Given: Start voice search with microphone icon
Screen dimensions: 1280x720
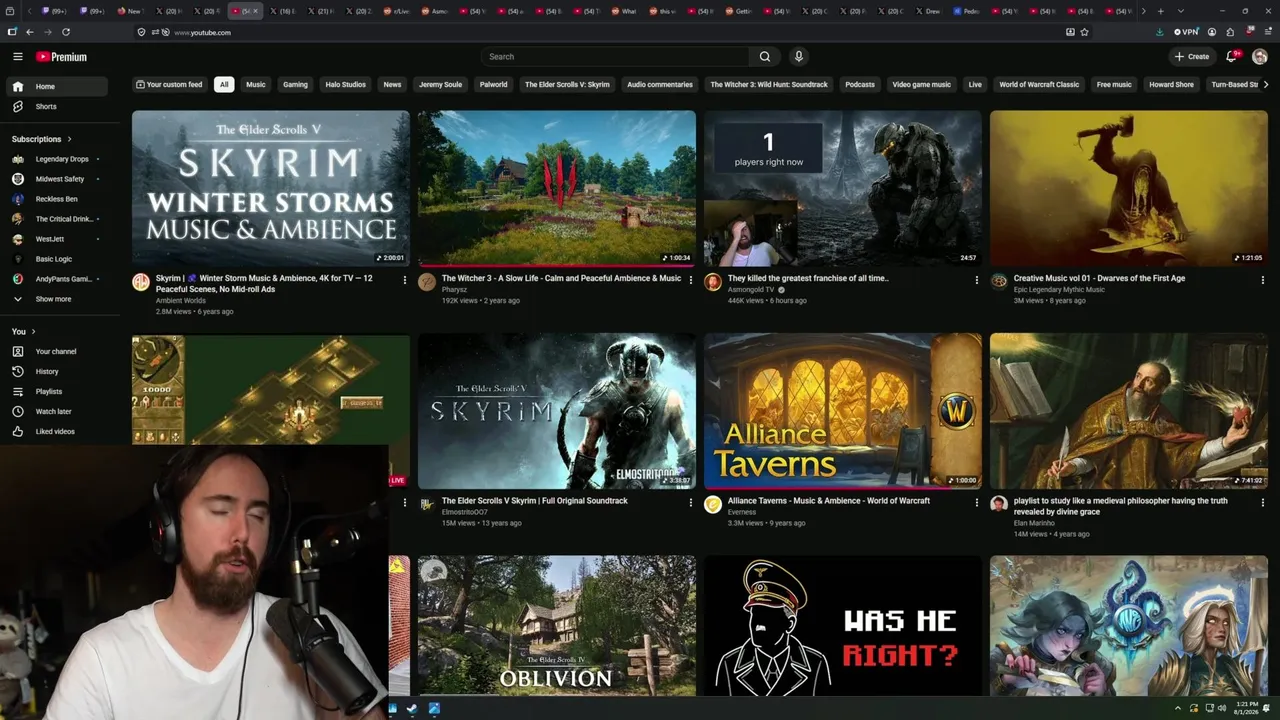Looking at the screenshot, I should 798,57.
